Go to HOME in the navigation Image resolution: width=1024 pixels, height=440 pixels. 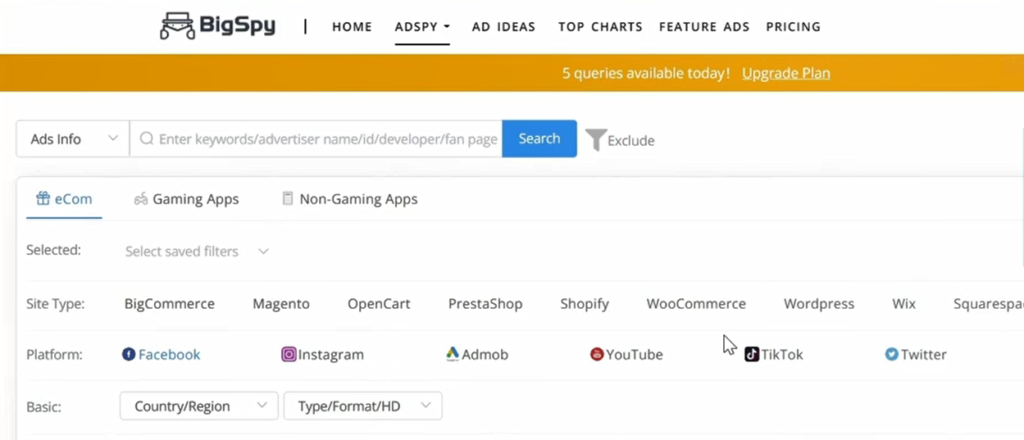pos(352,27)
